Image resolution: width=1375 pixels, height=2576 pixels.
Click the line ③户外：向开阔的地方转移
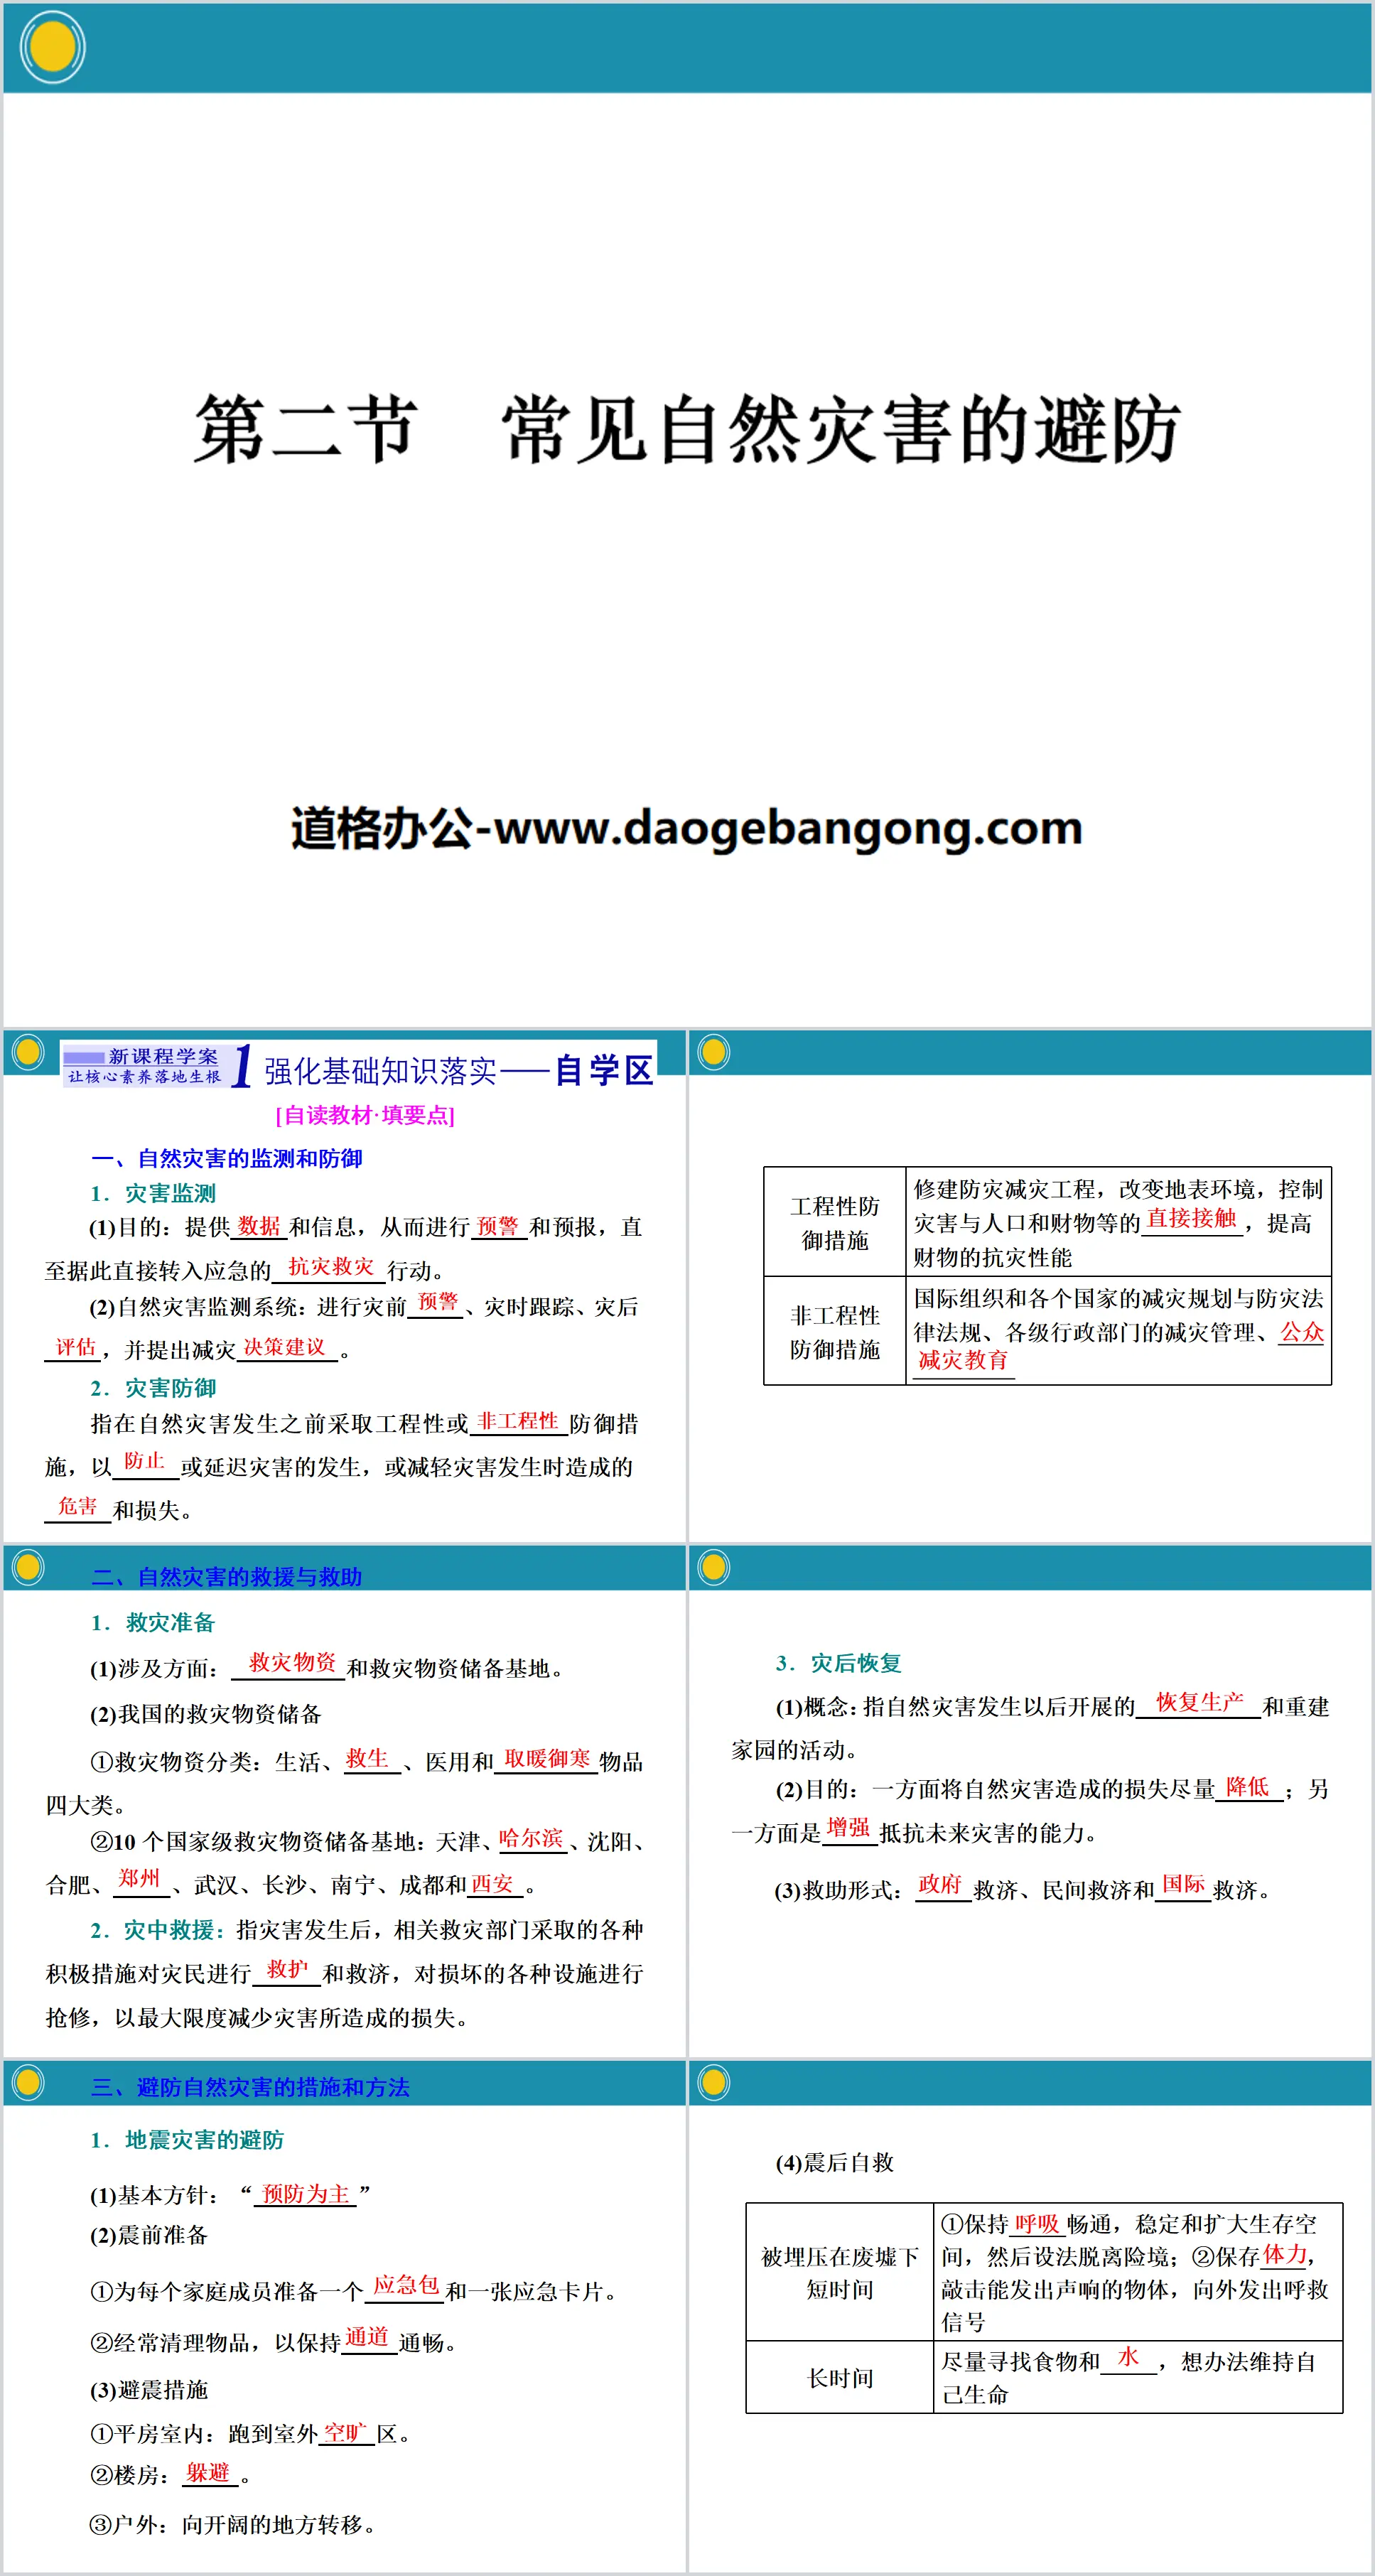234,2526
